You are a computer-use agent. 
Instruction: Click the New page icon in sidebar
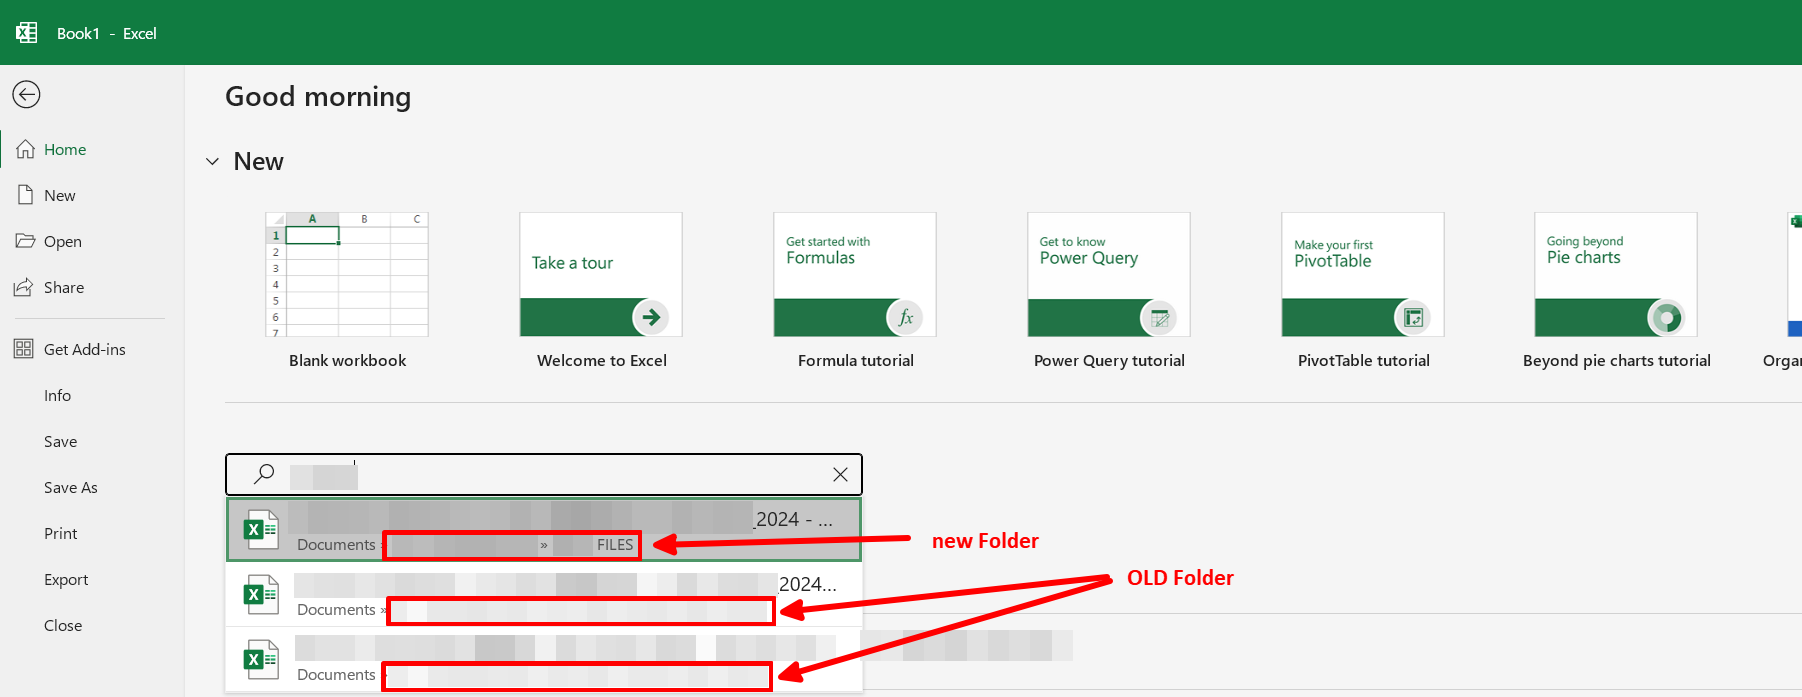click(x=25, y=195)
